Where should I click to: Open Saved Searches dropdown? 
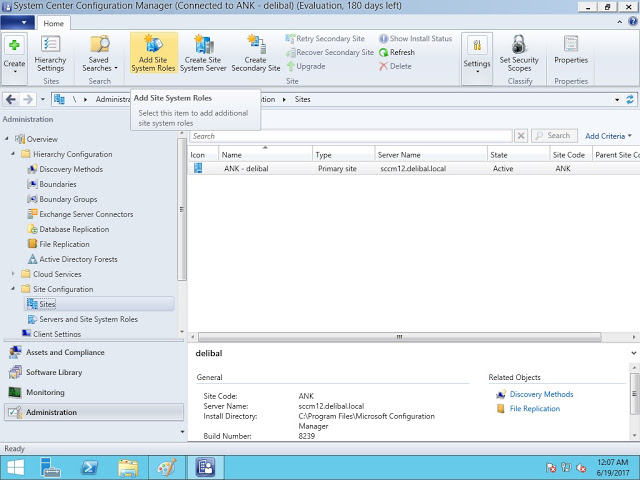click(99, 52)
